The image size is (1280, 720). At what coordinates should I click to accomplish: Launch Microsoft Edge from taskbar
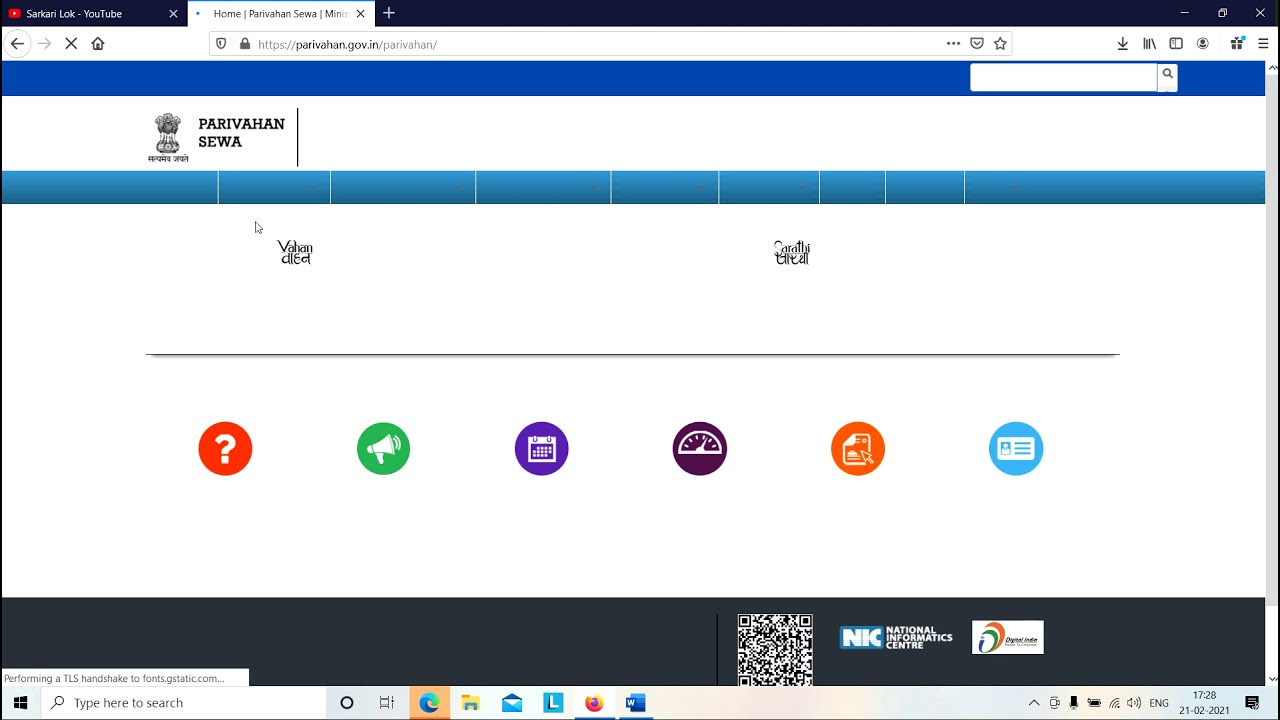pos(429,703)
